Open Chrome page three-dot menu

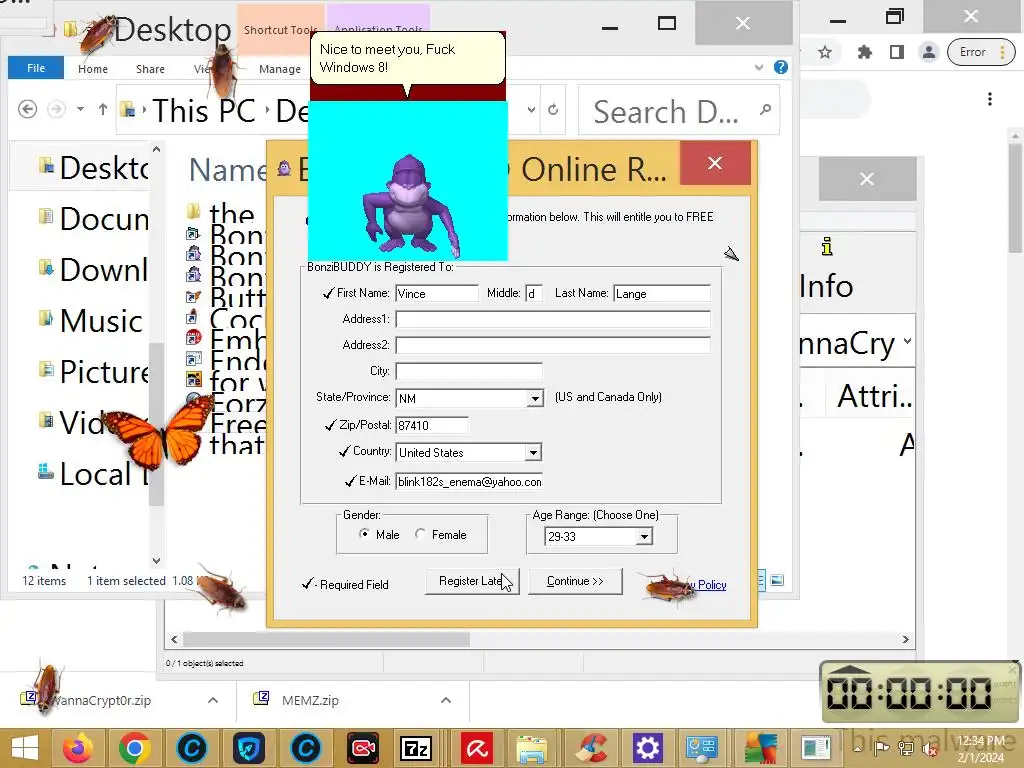990,99
